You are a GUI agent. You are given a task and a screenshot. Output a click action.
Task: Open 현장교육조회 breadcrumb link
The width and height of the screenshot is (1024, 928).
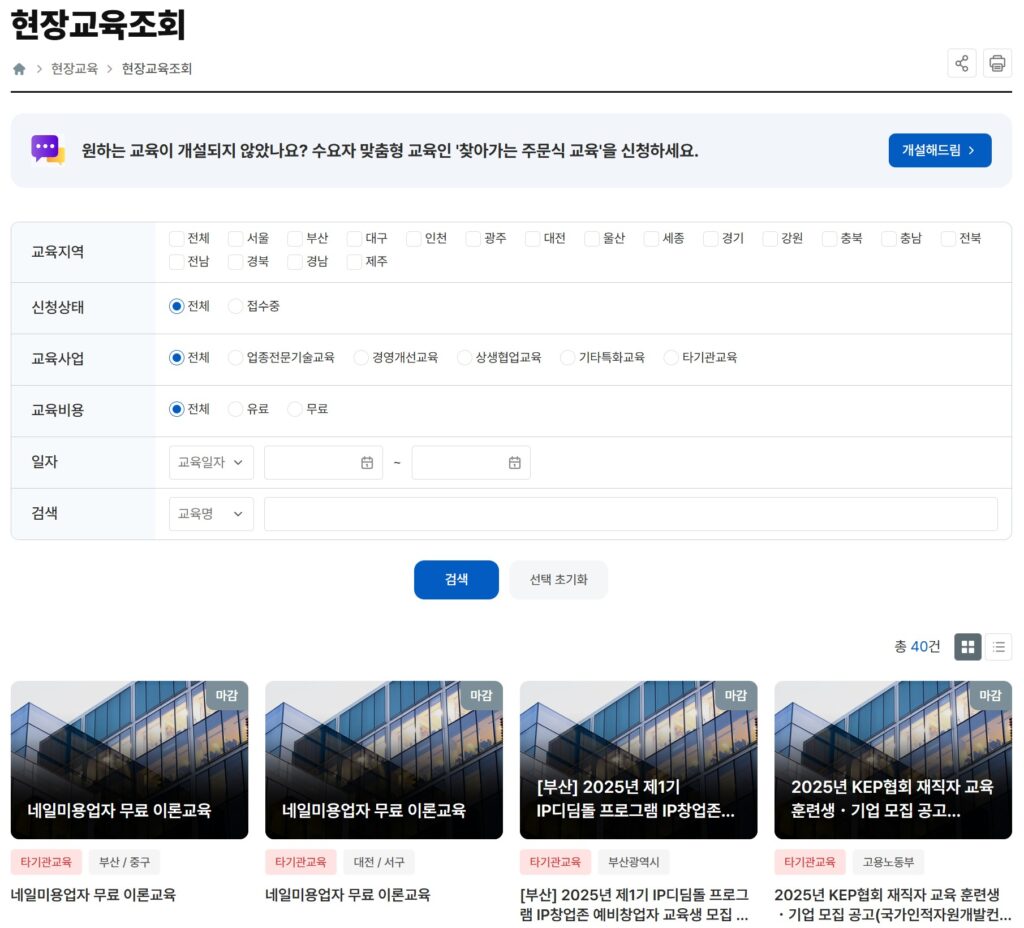tap(157, 69)
